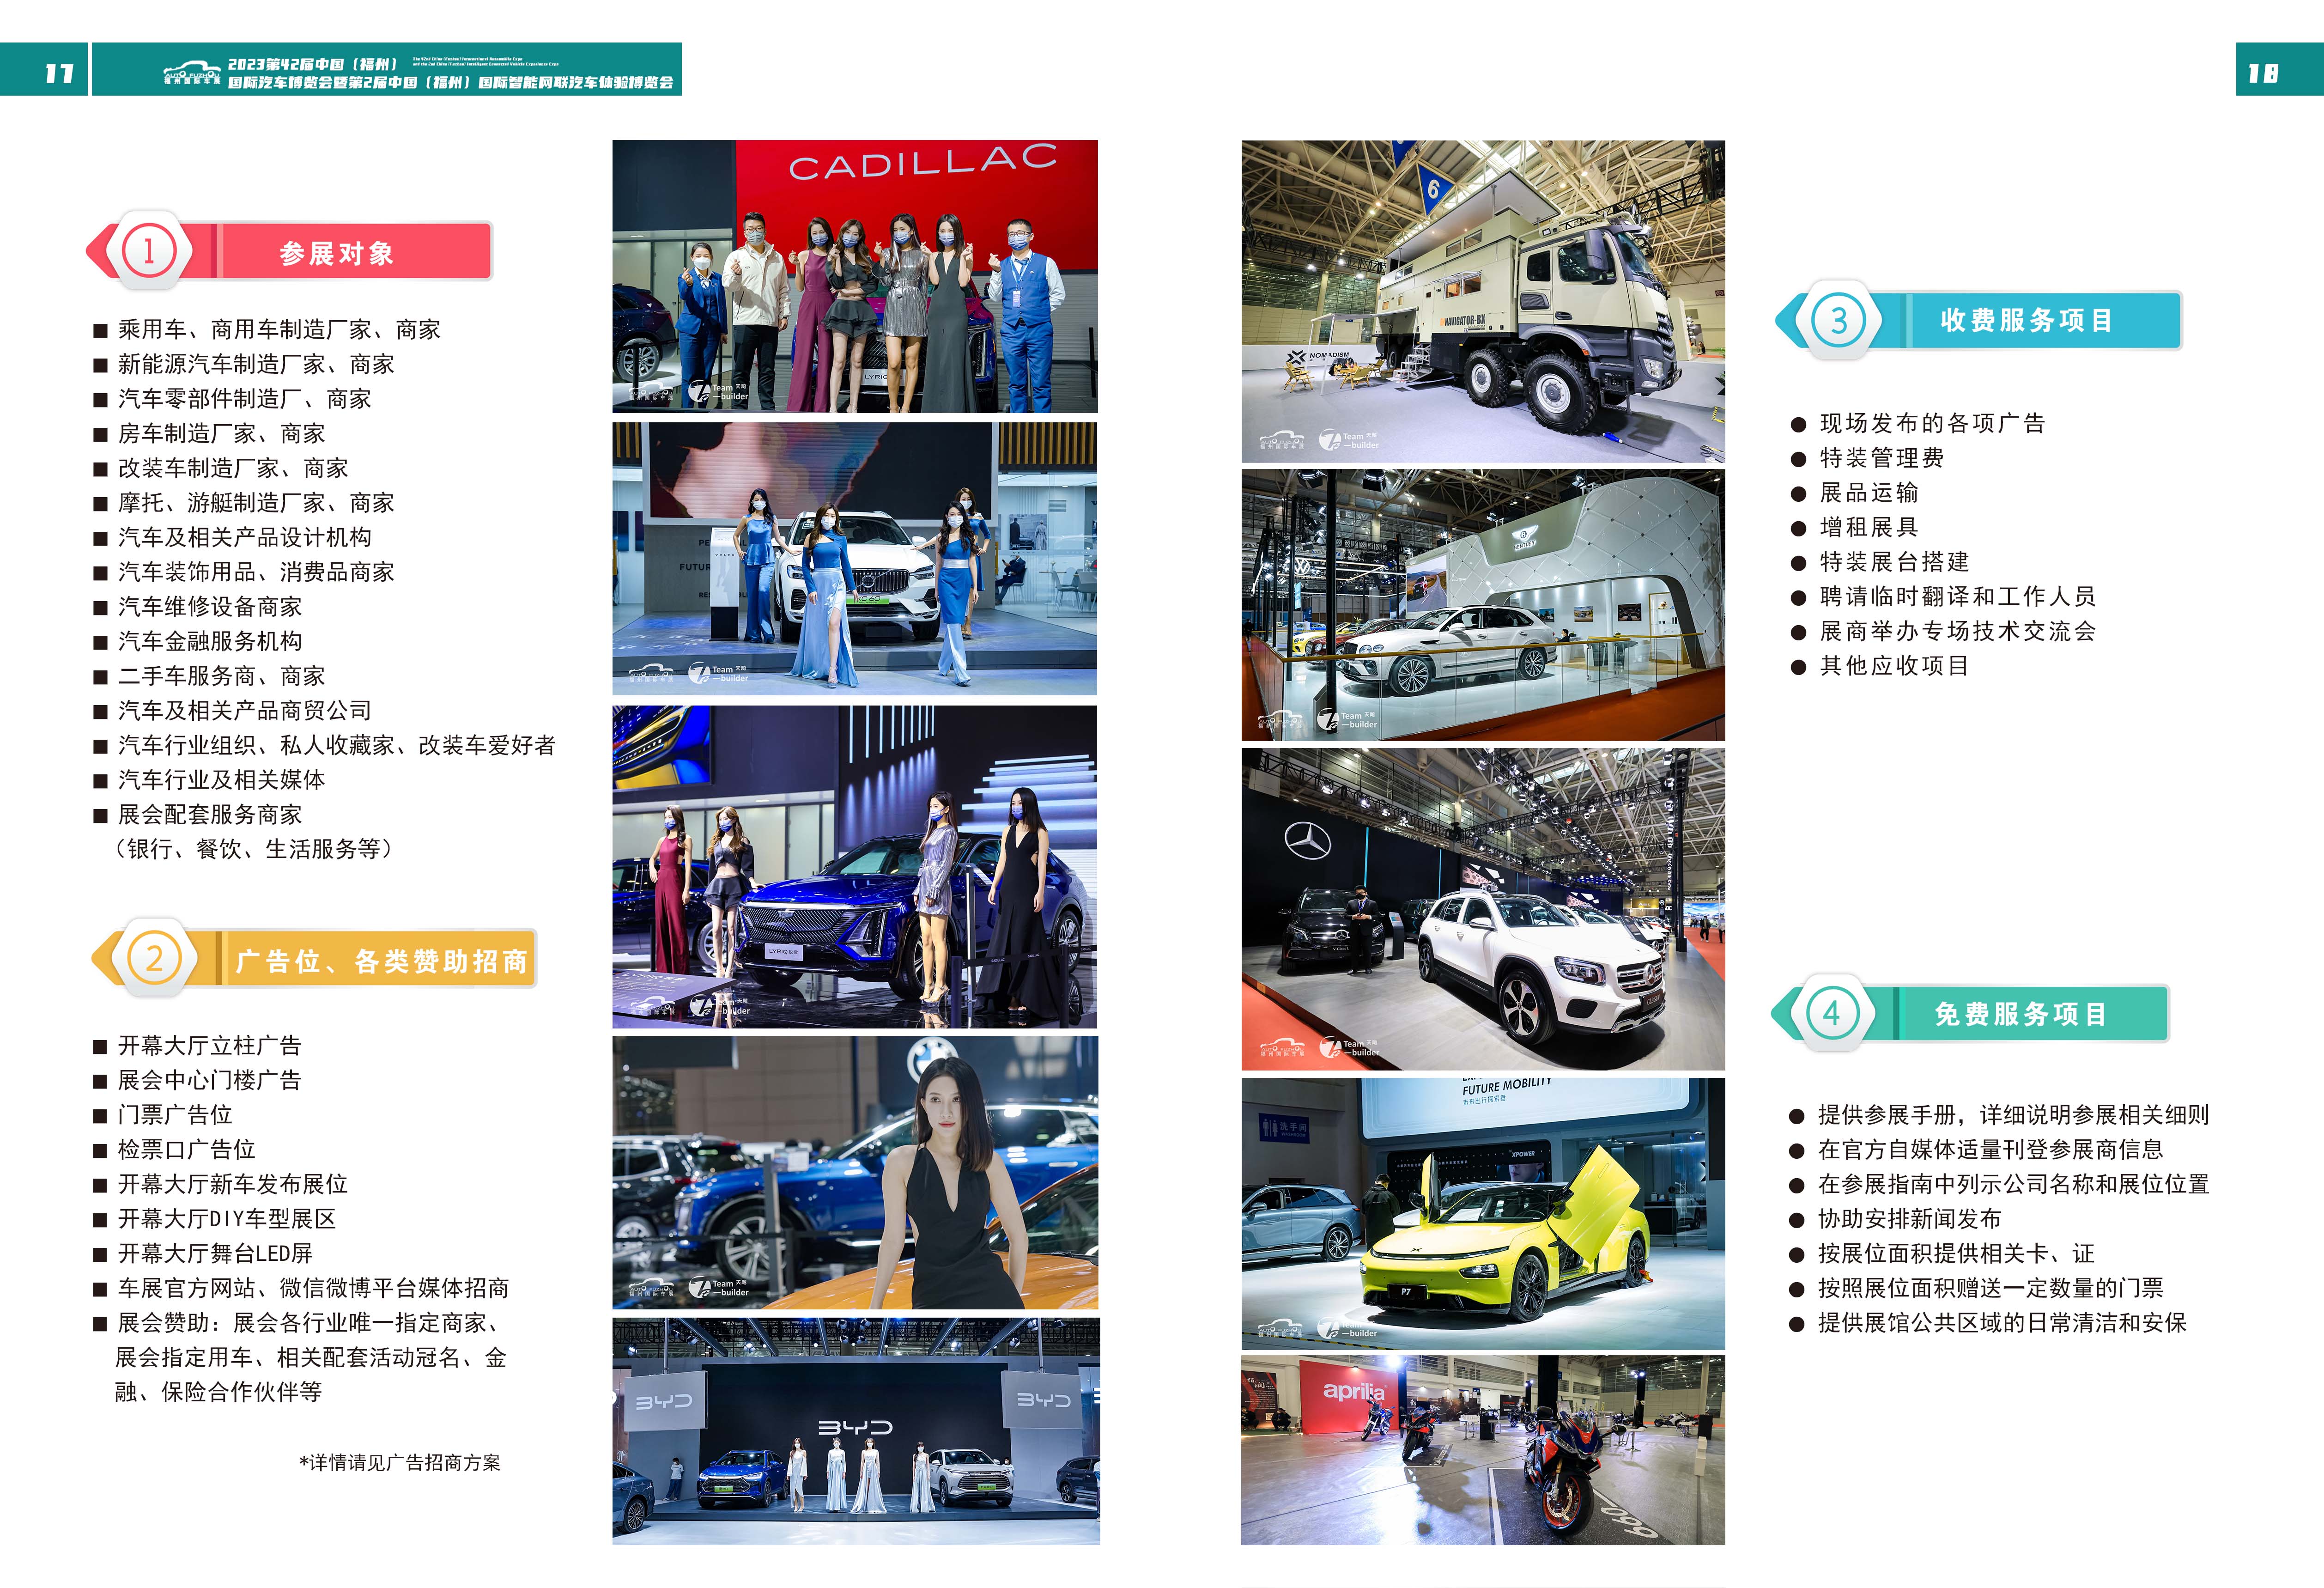This screenshot has width=2324, height=1588.
Task: Click text 房车制造厂家、商家
Action: pyautogui.click(x=222, y=433)
